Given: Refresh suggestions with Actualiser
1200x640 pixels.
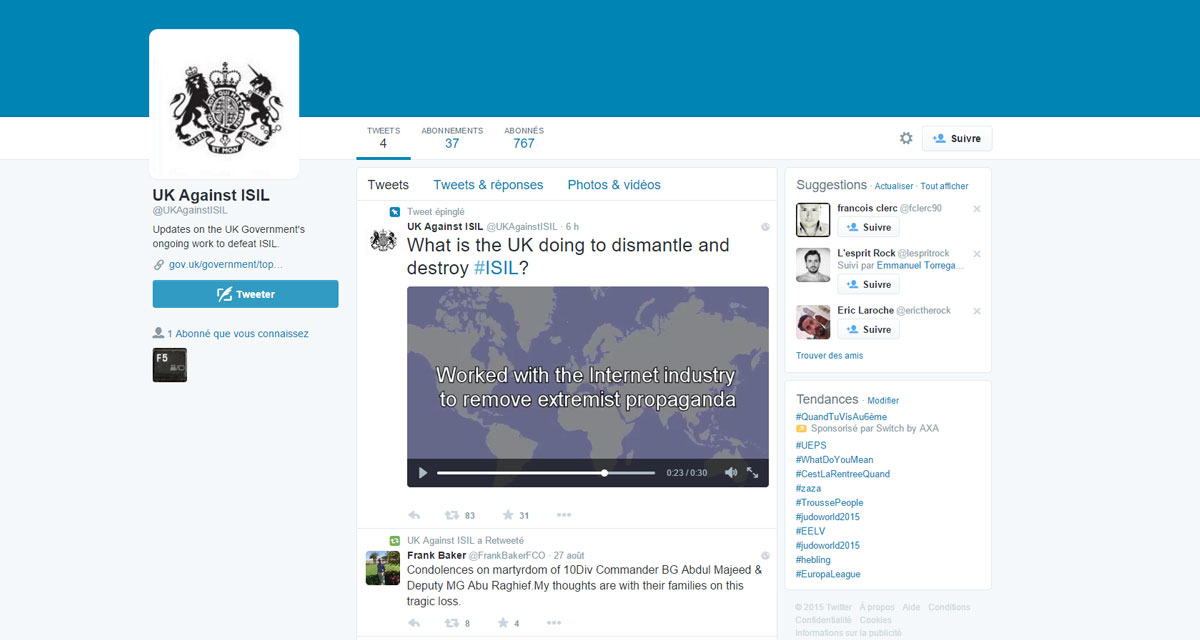Looking at the screenshot, I should click(x=894, y=186).
